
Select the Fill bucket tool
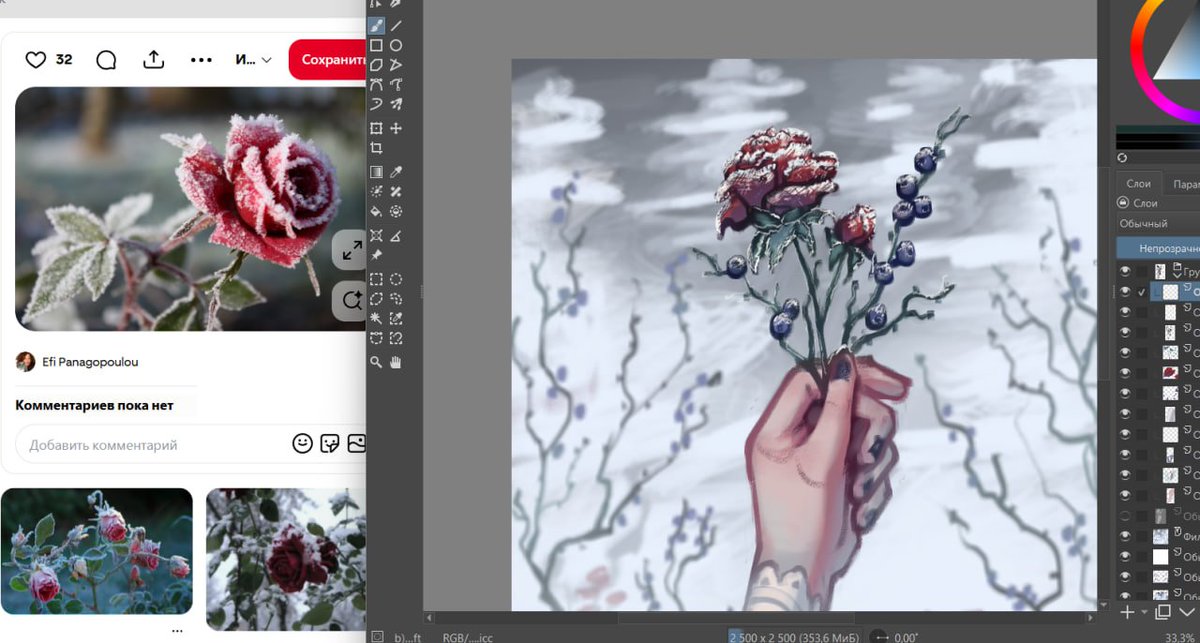[x=376, y=211]
